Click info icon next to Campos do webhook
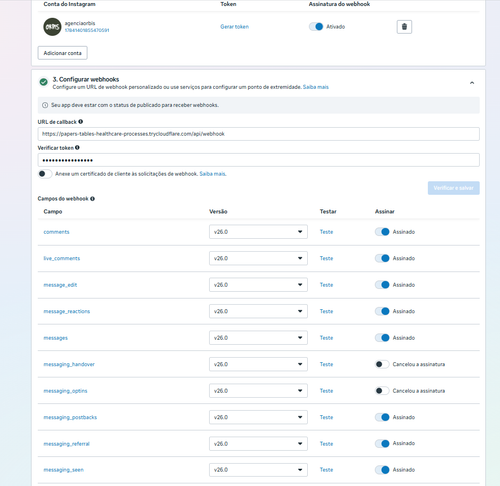Viewport: 500px width, 486px height. click(x=92, y=198)
